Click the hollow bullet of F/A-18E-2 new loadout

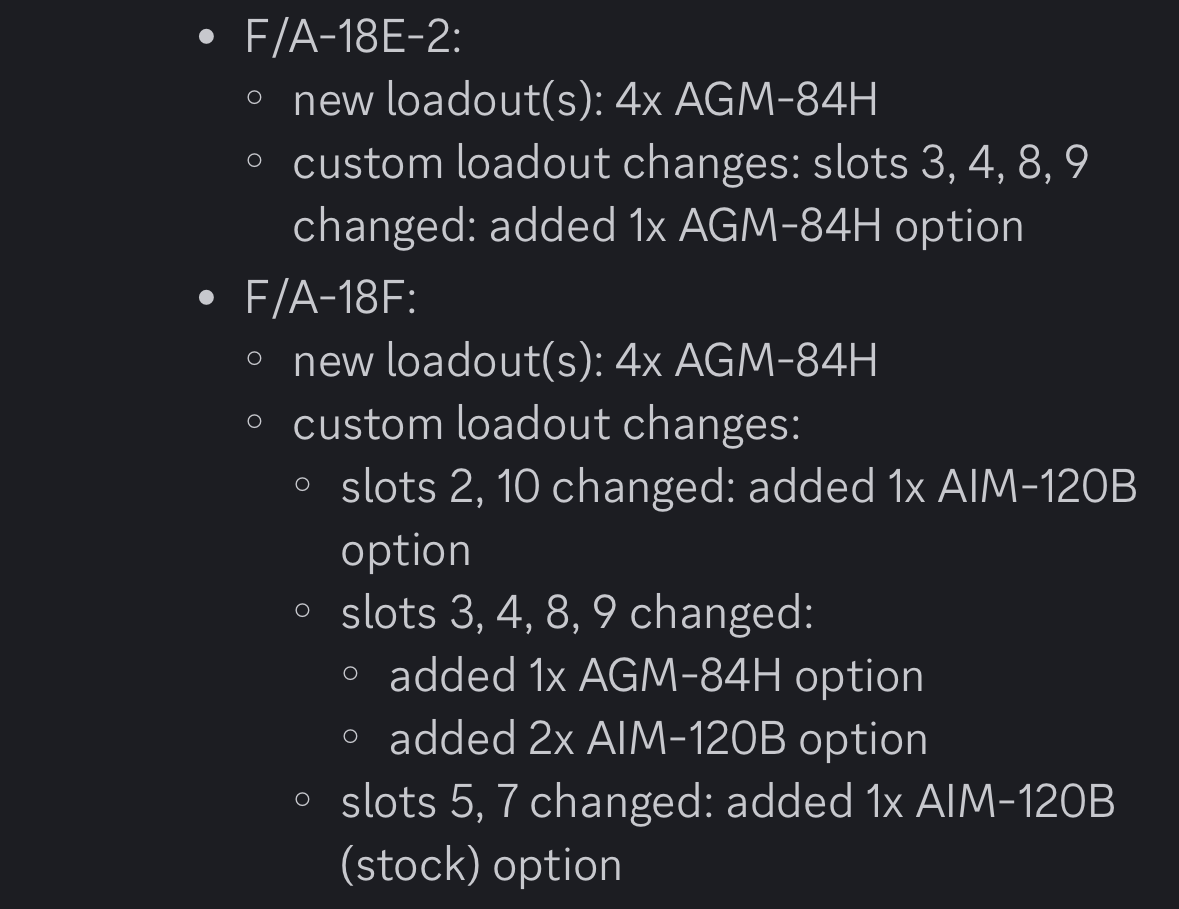click(x=255, y=98)
